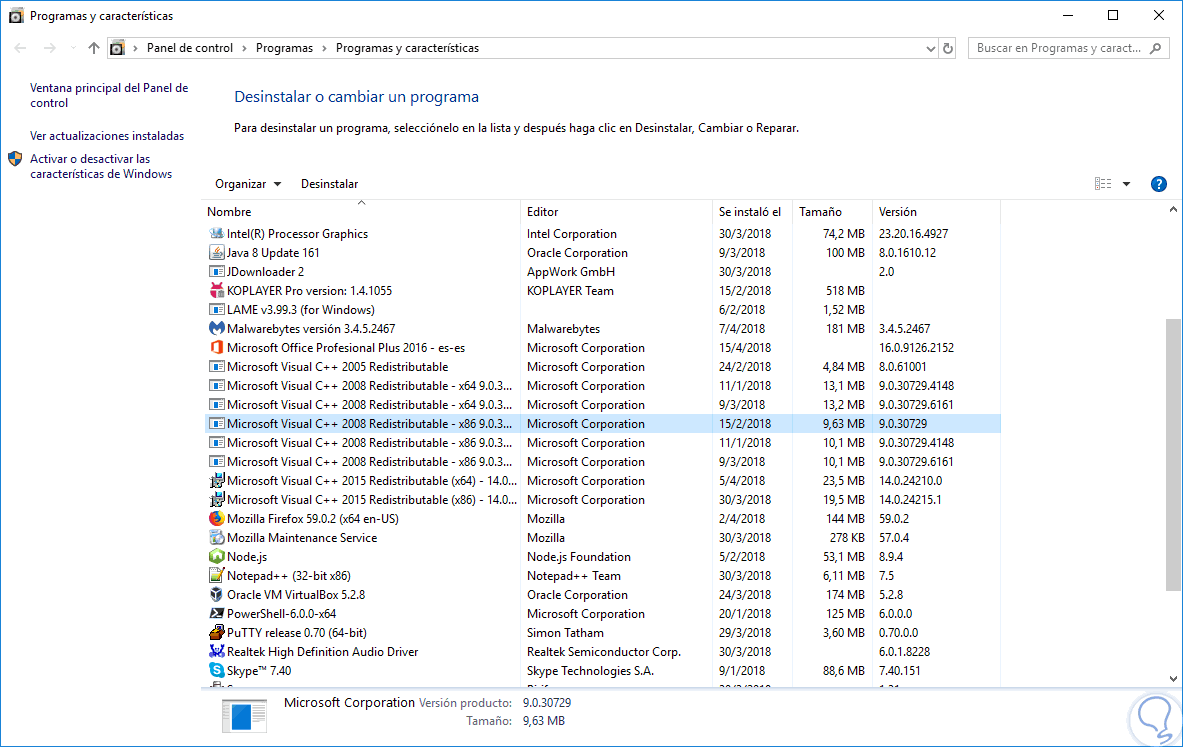Click the scroll down arrow
Screen dimensions: 1183x747
[1173, 679]
